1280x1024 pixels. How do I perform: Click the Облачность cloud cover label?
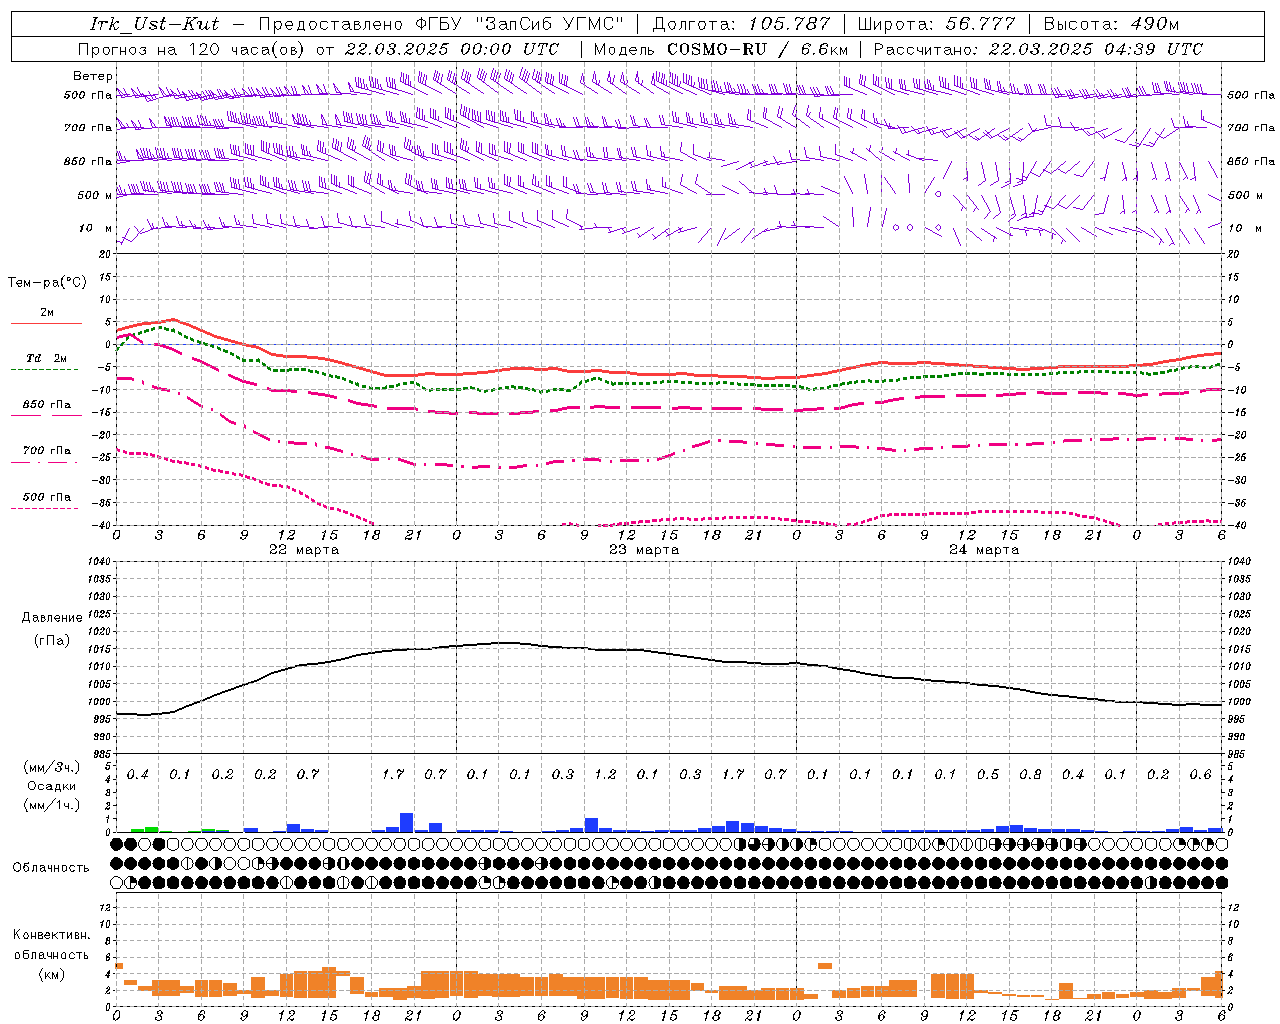pyautogui.click(x=51, y=868)
